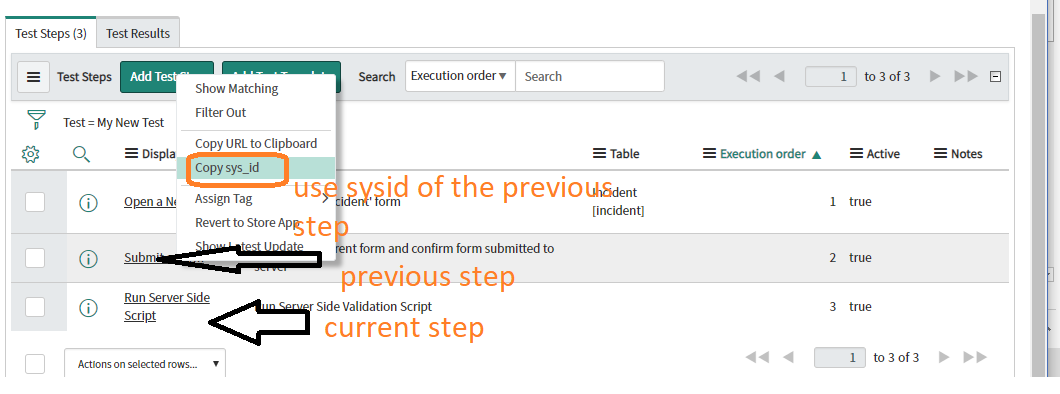Click the filter funnel icon
The image size is (1060, 394).
pyautogui.click(x=36, y=120)
